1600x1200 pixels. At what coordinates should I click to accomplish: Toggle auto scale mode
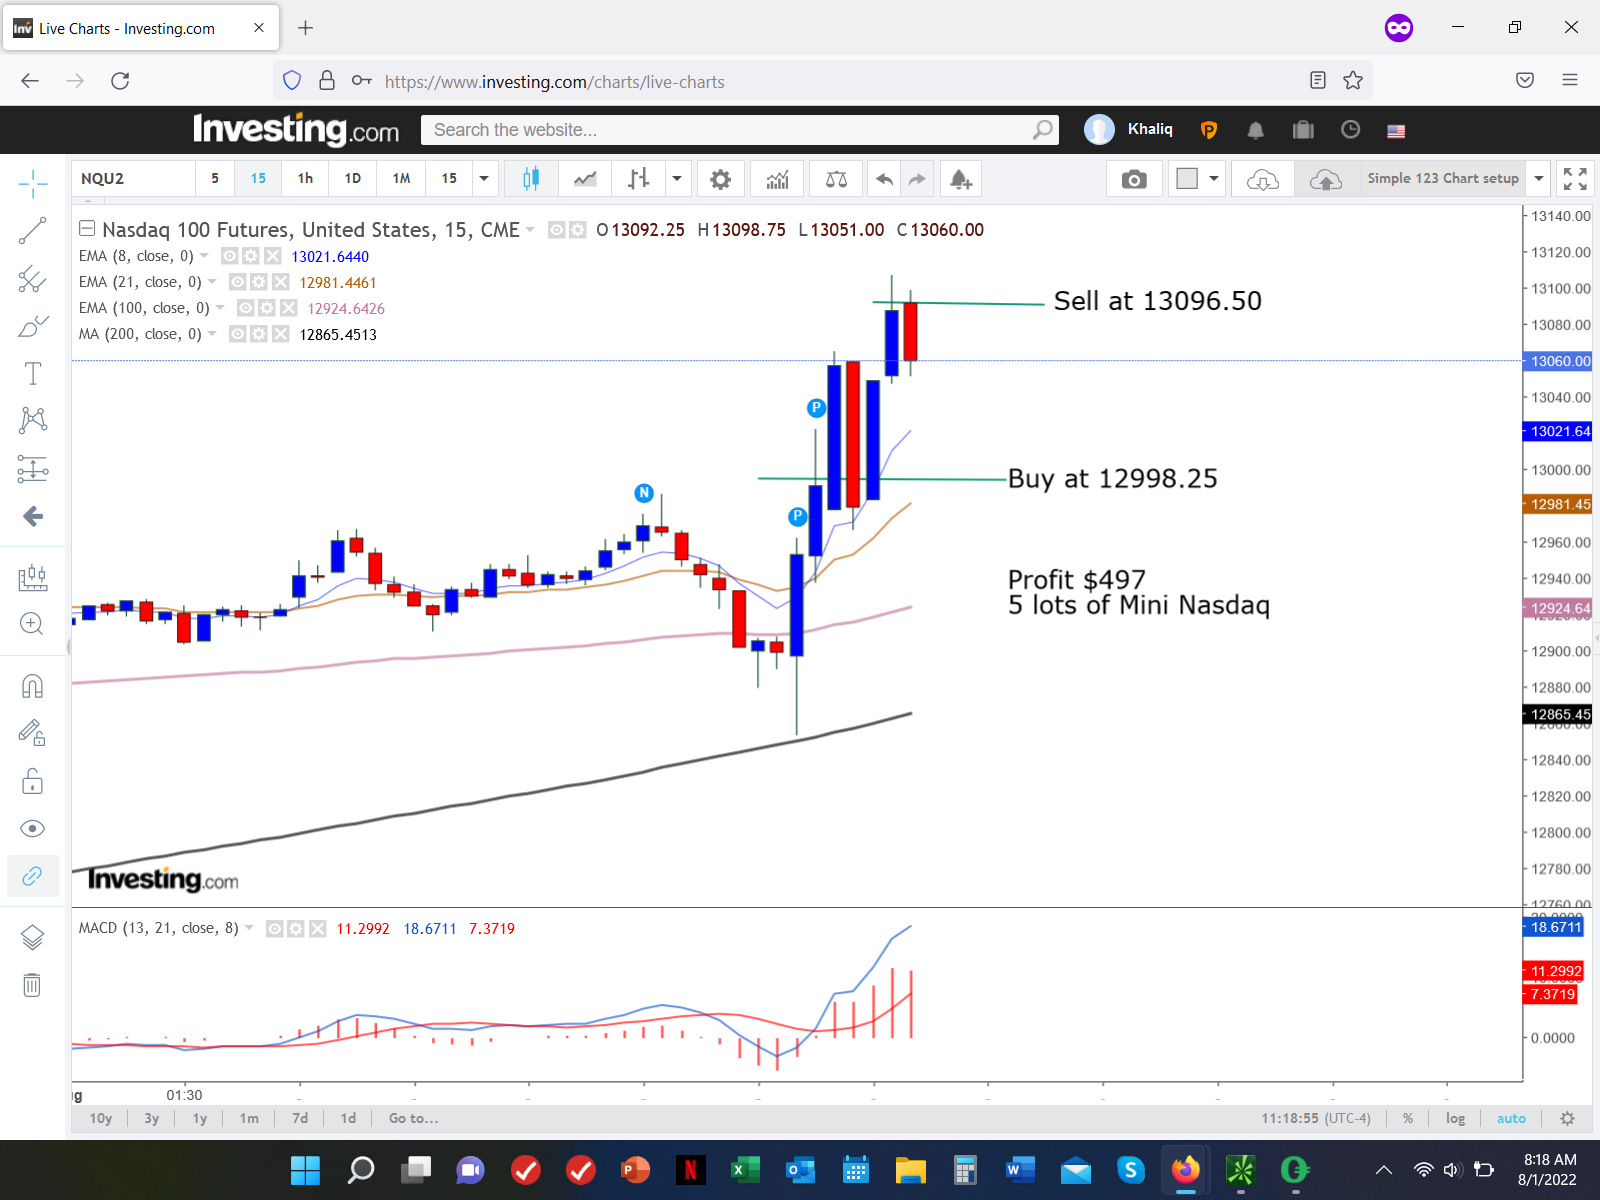point(1511,1118)
